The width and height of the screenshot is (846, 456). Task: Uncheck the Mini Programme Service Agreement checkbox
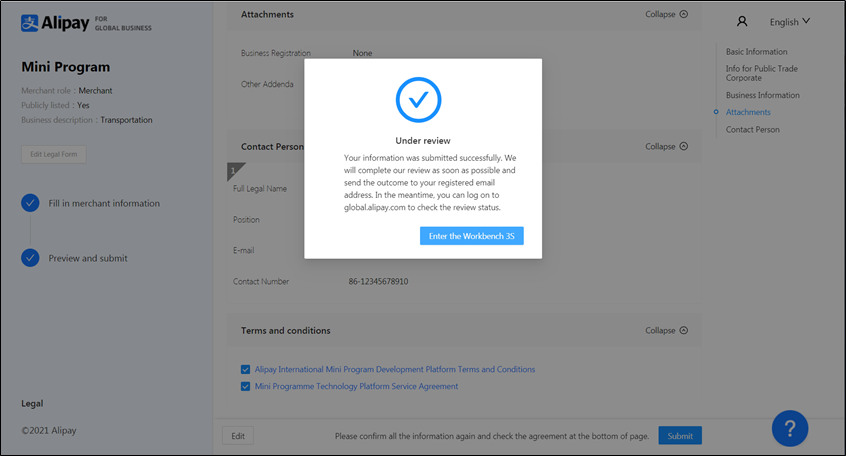[x=246, y=386]
